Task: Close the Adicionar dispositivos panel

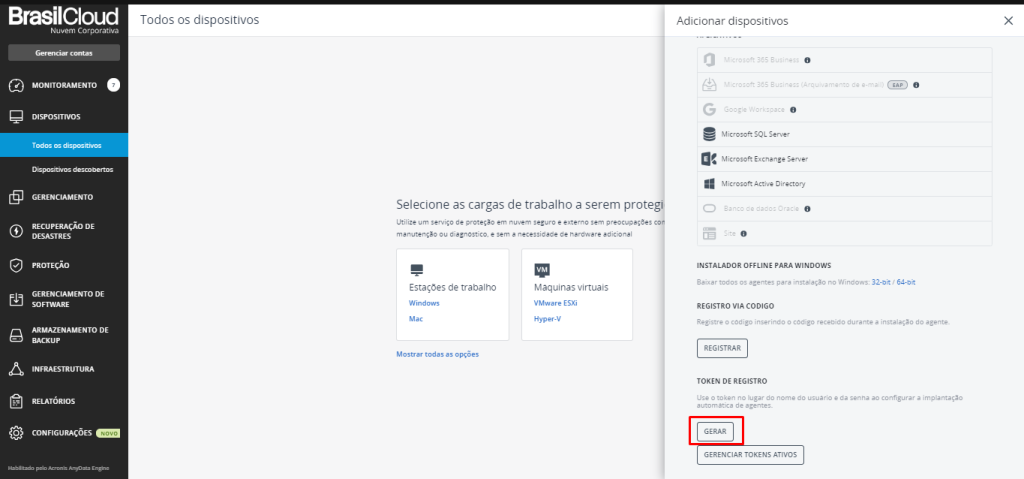Action: 1008,21
